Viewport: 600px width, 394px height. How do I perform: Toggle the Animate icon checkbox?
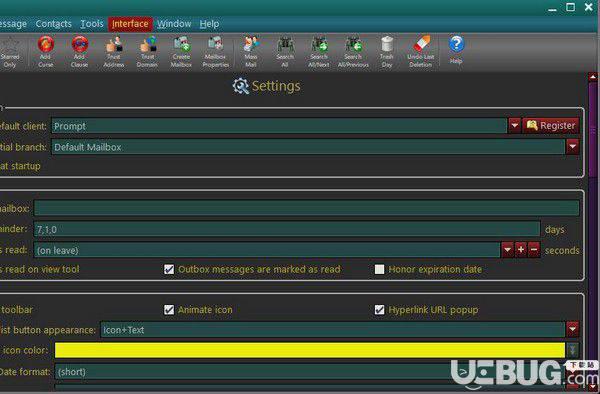click(x=169, y=309)
